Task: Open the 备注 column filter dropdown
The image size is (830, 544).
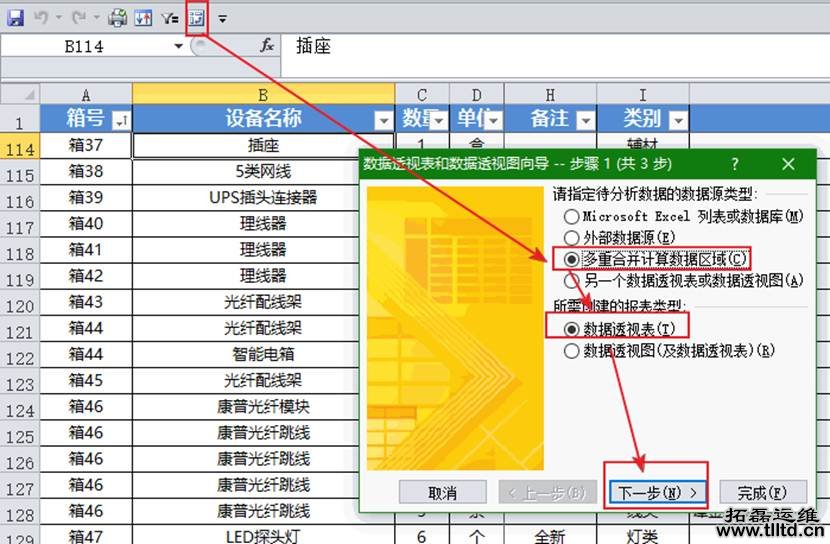Action: pos(585,121)
